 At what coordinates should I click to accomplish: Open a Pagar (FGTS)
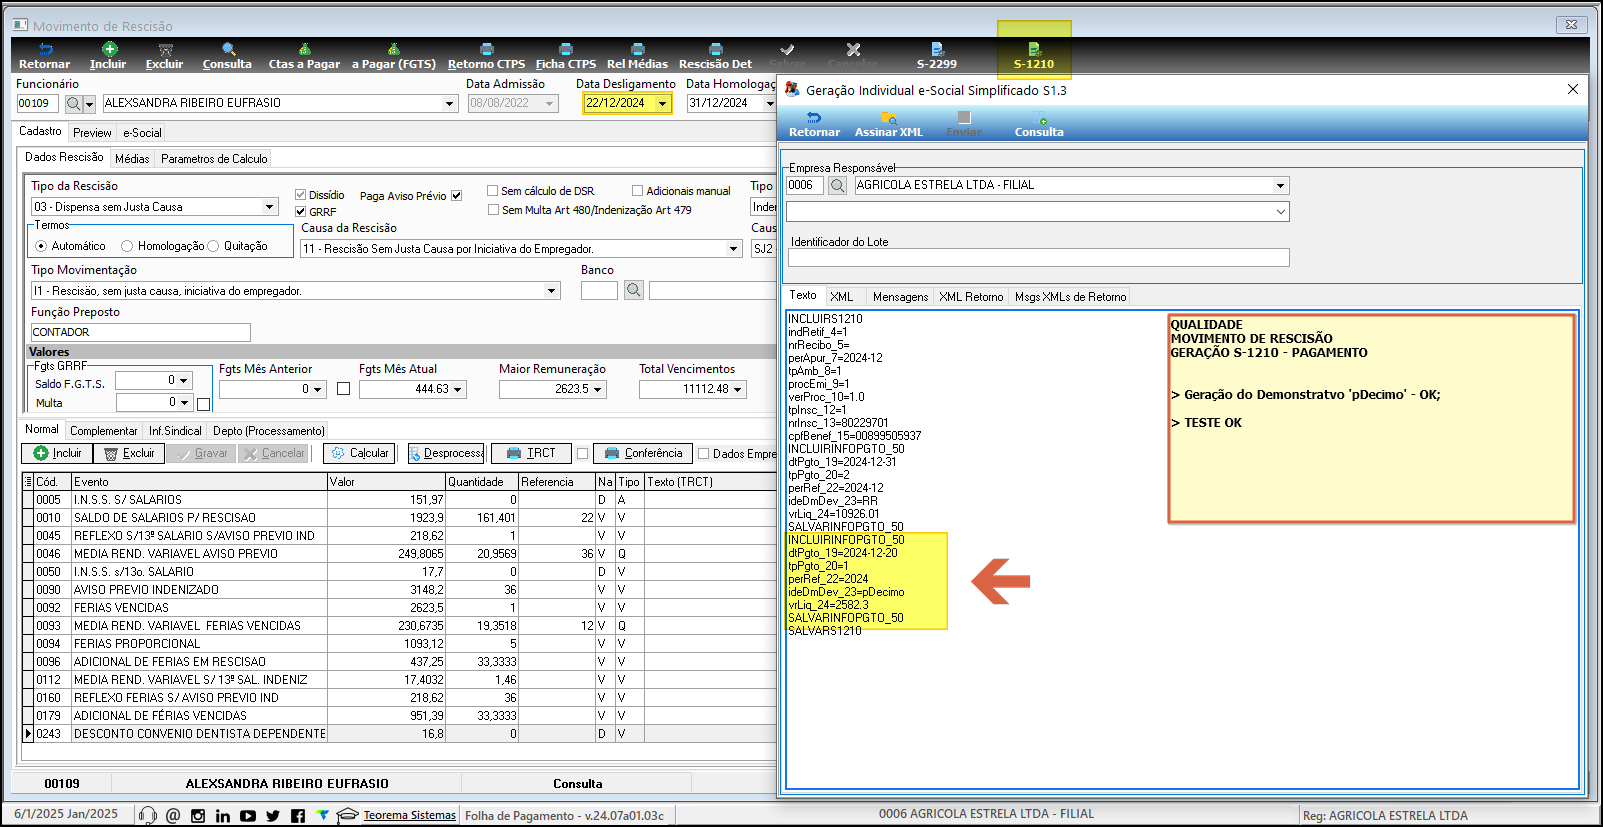pyautogui.click(x=394, y=56)
